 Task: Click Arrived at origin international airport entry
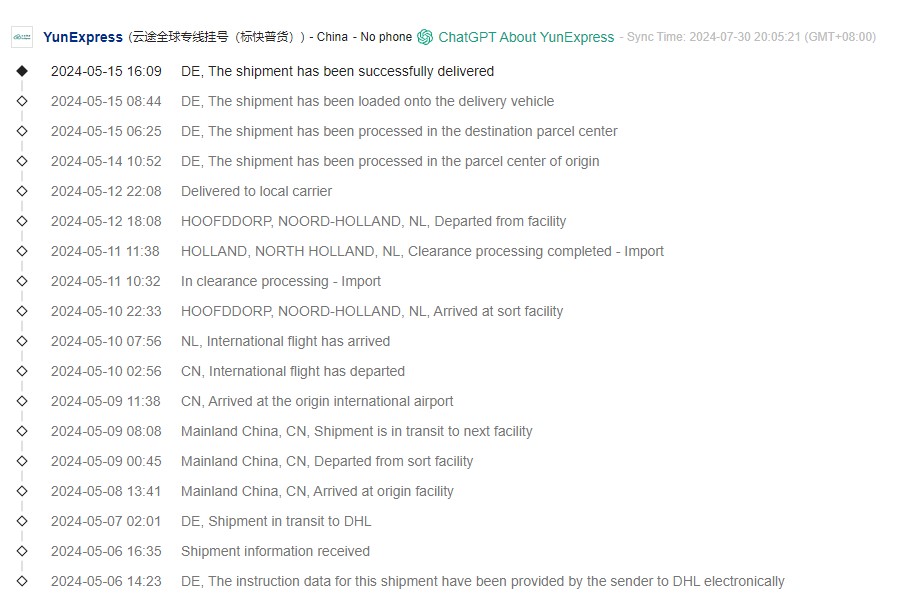click(x=317, y=401)
